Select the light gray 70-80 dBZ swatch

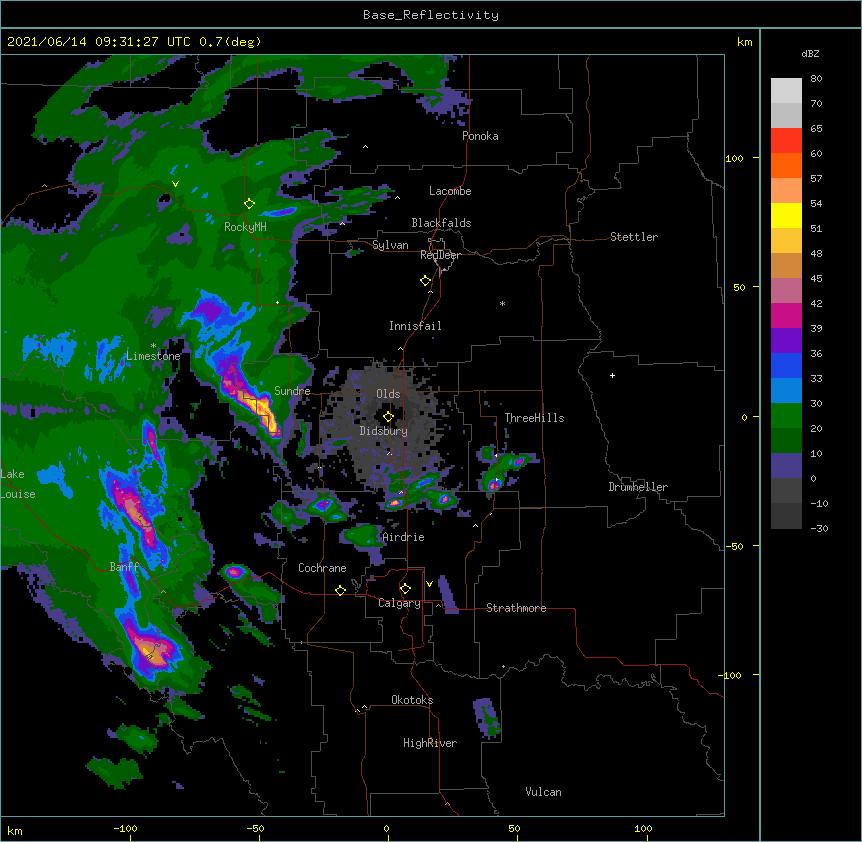pyautogui.click(x=786, y=91)
